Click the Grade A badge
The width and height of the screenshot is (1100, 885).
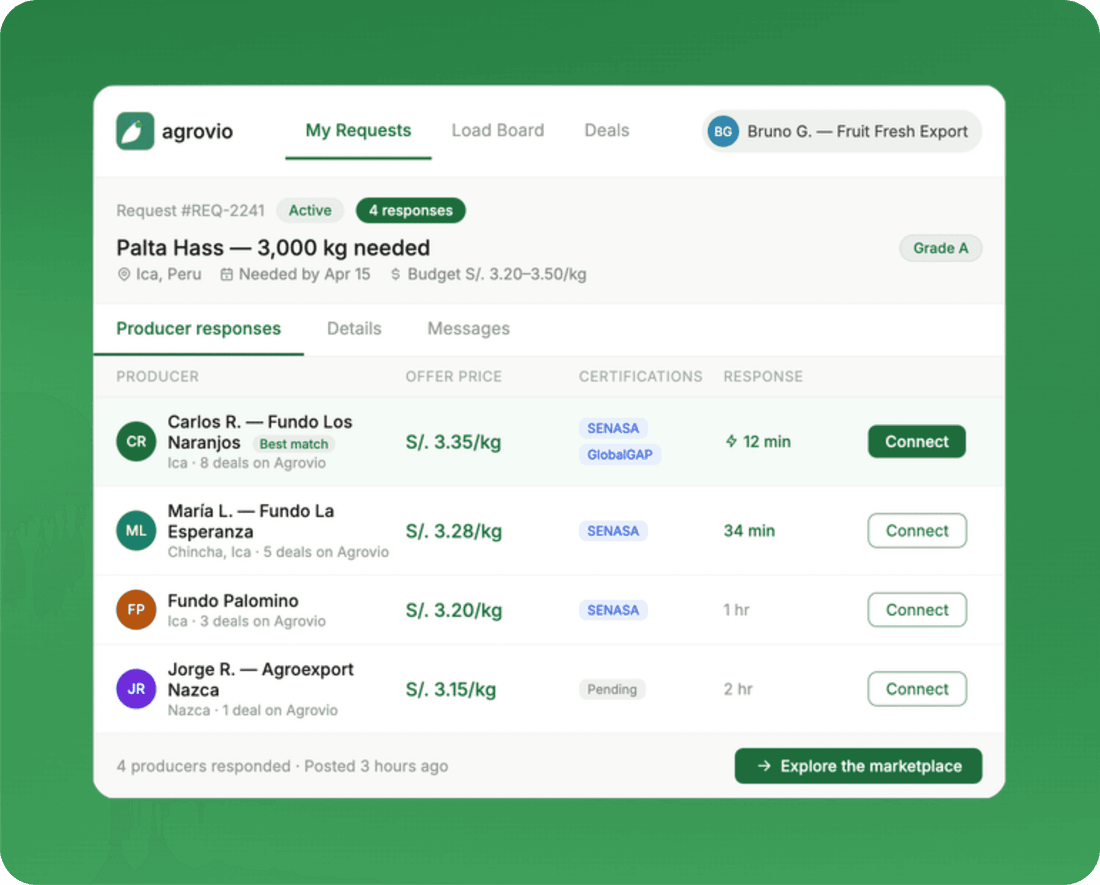(x=940, y=248)
